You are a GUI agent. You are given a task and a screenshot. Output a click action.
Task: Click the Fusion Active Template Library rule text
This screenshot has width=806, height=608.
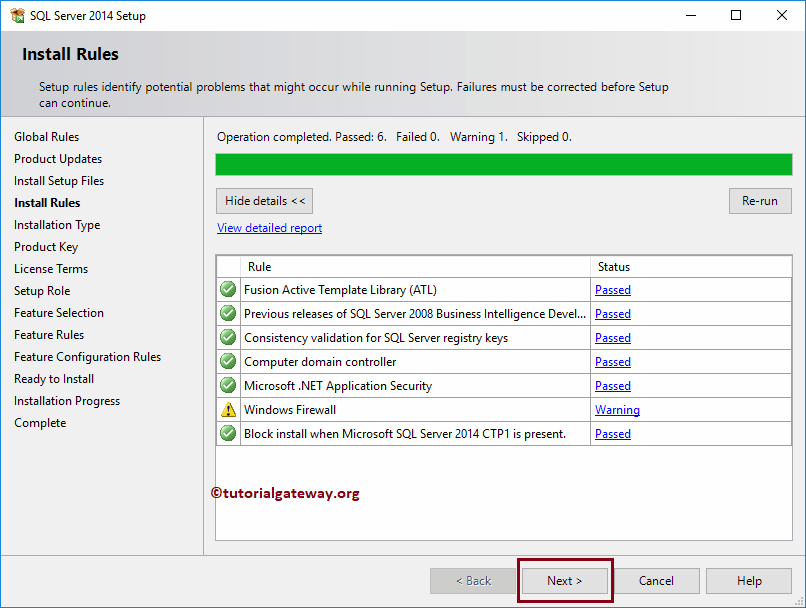340,290
